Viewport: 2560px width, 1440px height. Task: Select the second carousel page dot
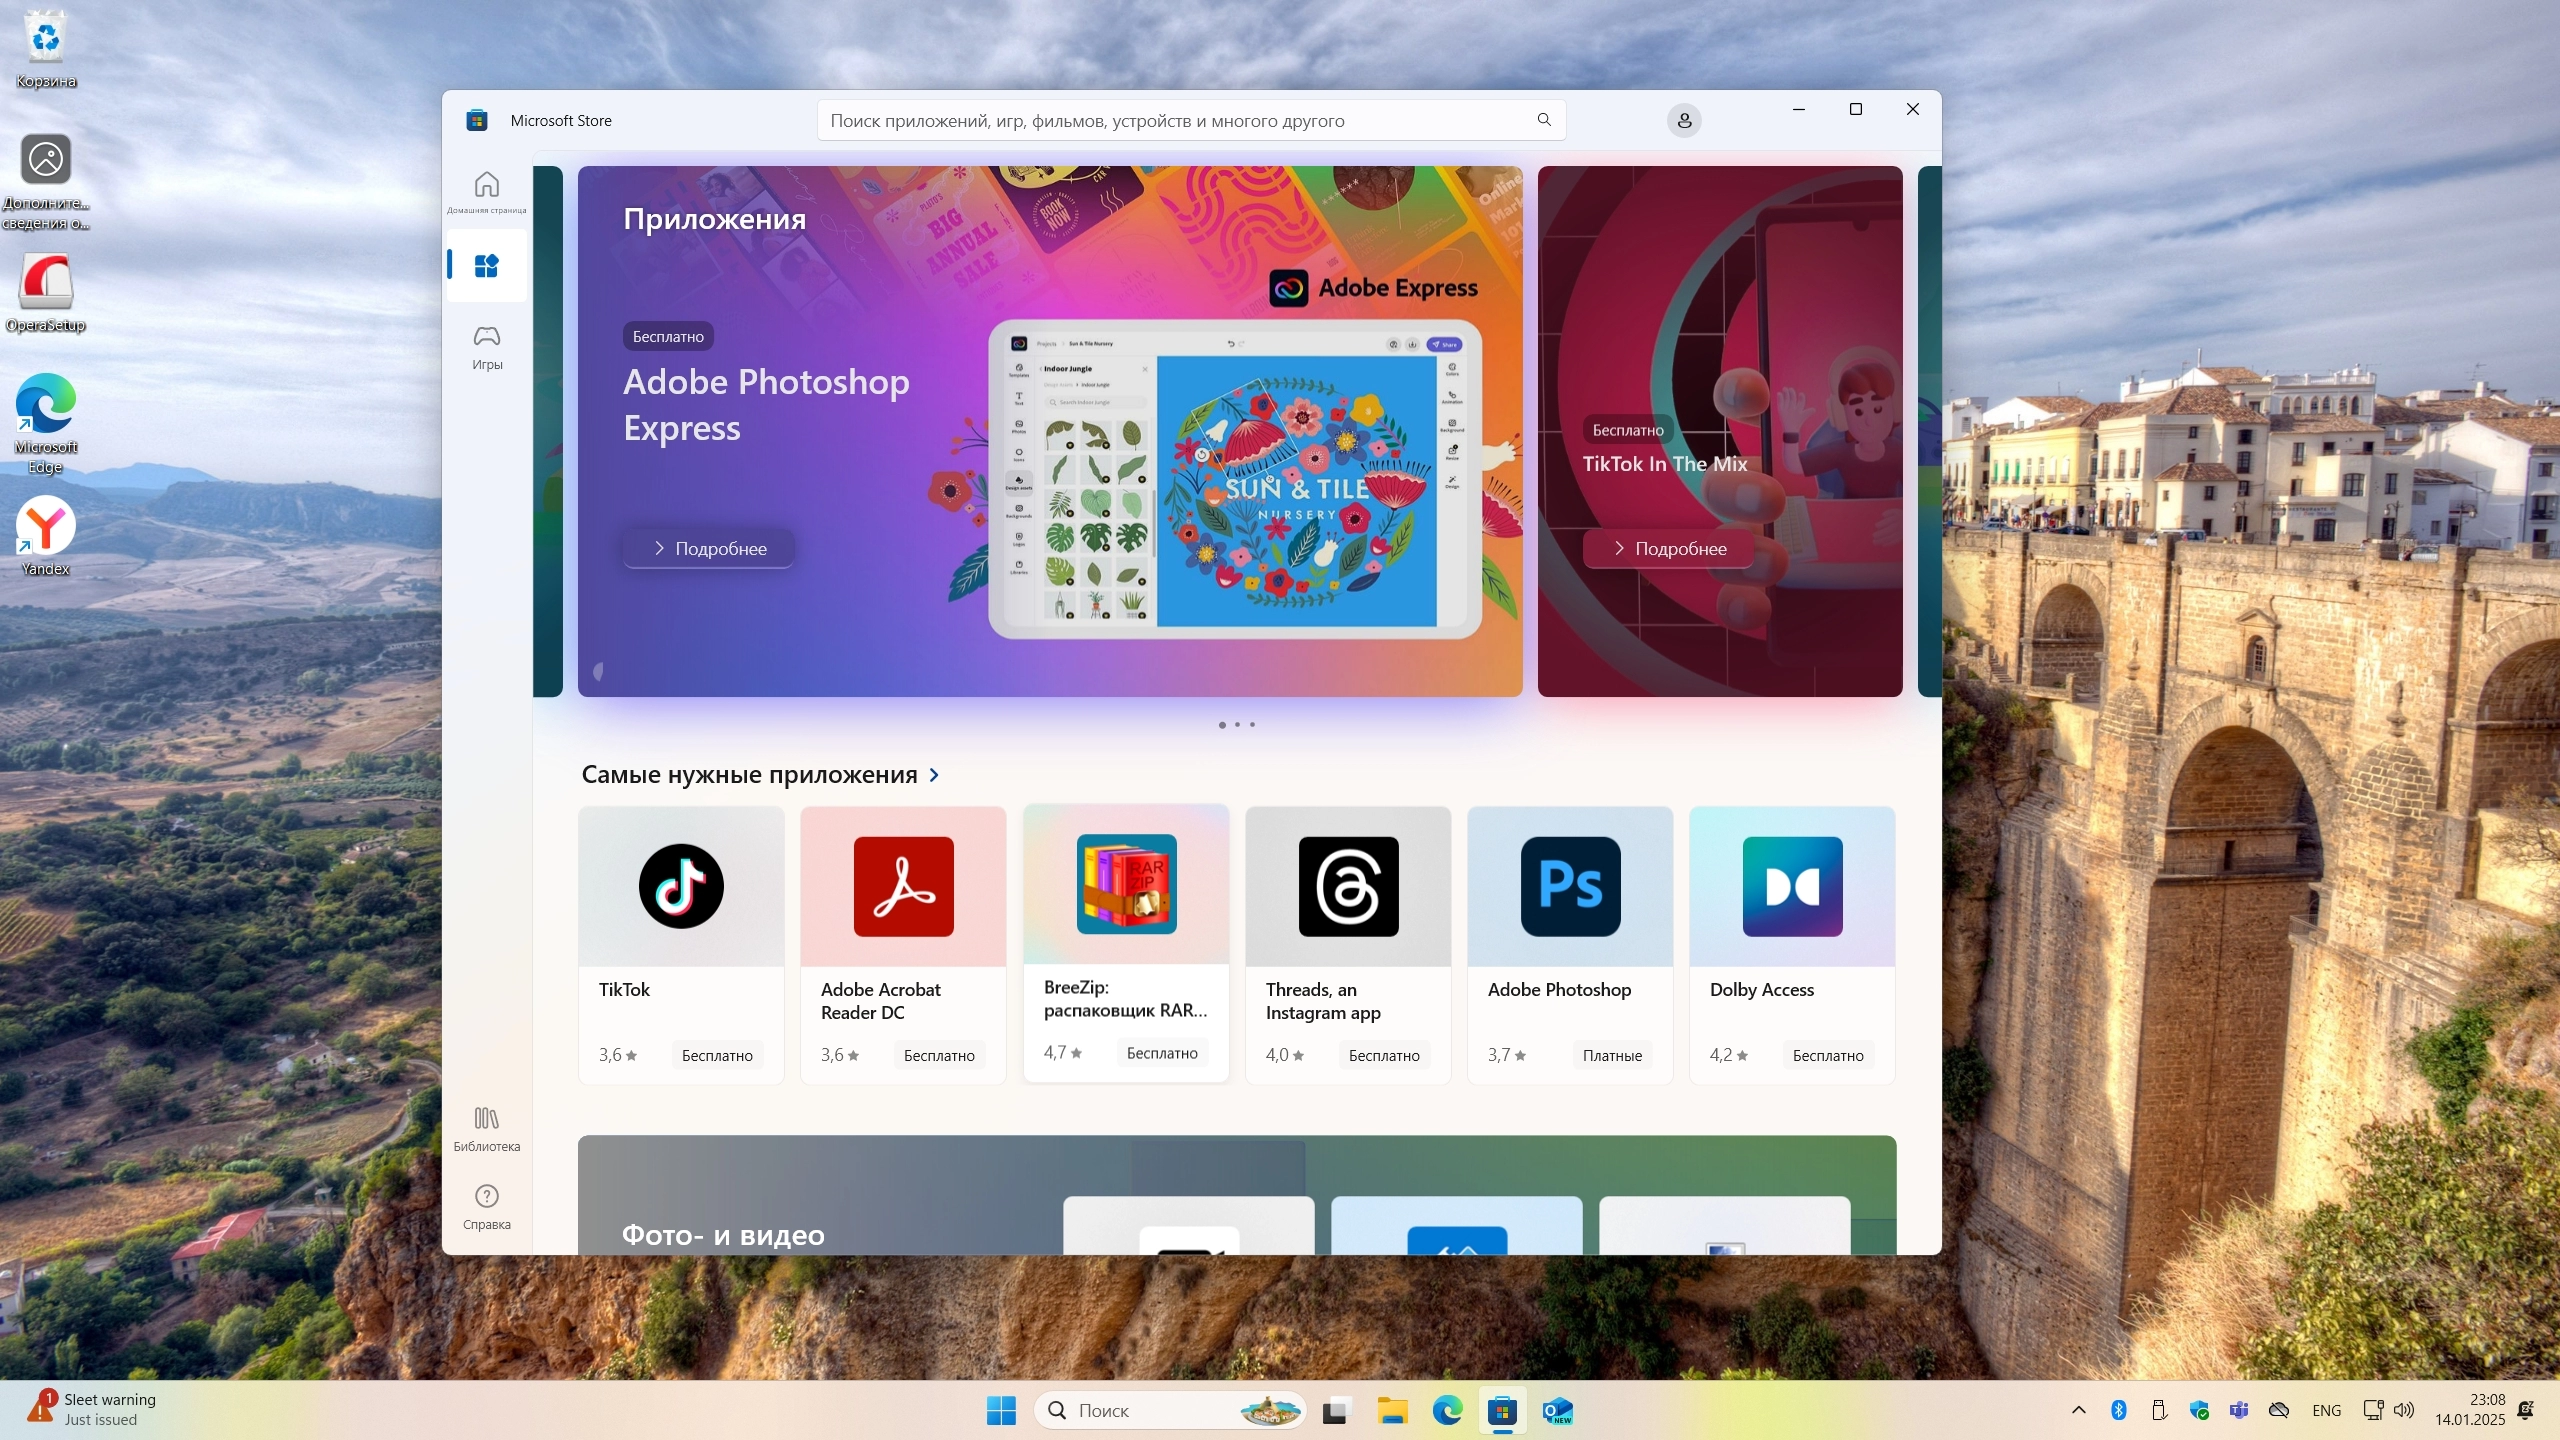1237,724
